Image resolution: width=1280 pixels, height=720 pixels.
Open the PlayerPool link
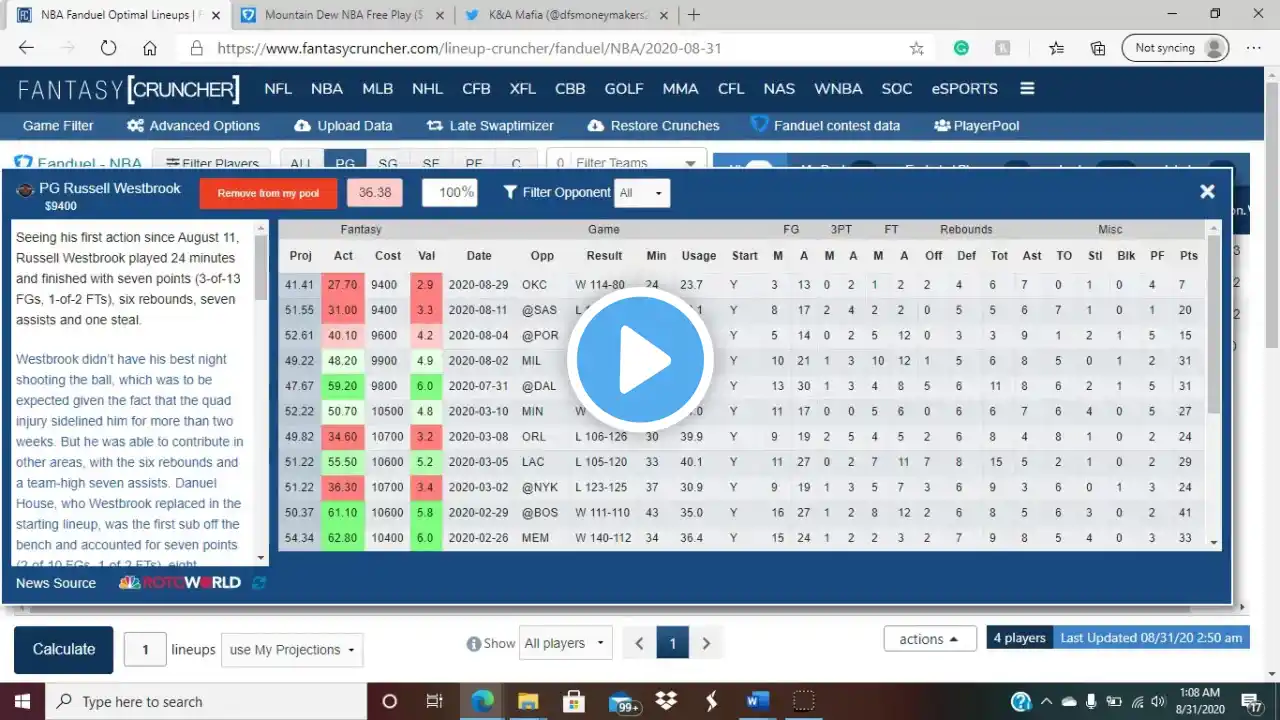[x=976, y=126]
